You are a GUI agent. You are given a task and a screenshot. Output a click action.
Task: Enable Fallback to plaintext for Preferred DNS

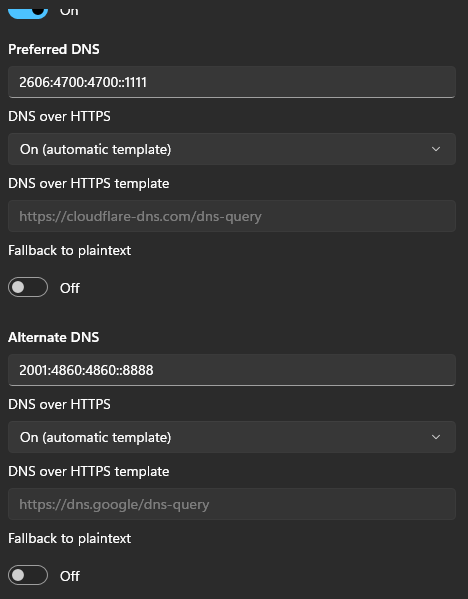(x=28, y=287)
